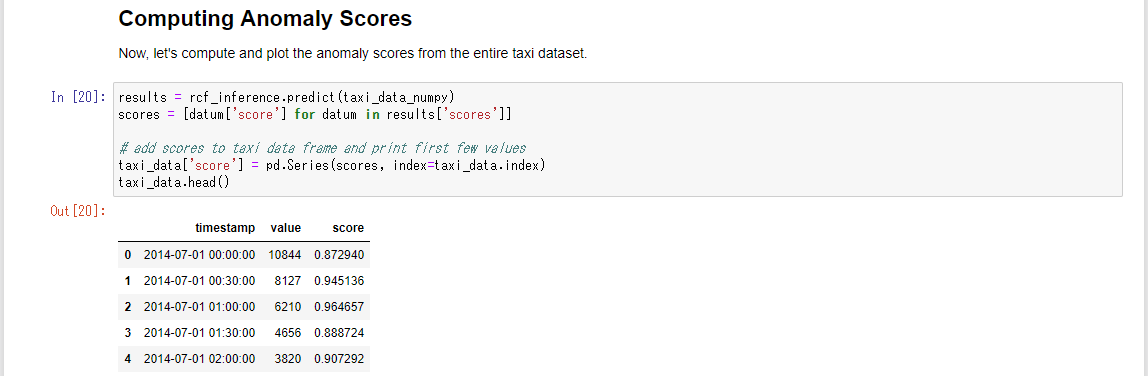1148x376 pixels.
Task: Click the value column header
Action: pos(286,228)
